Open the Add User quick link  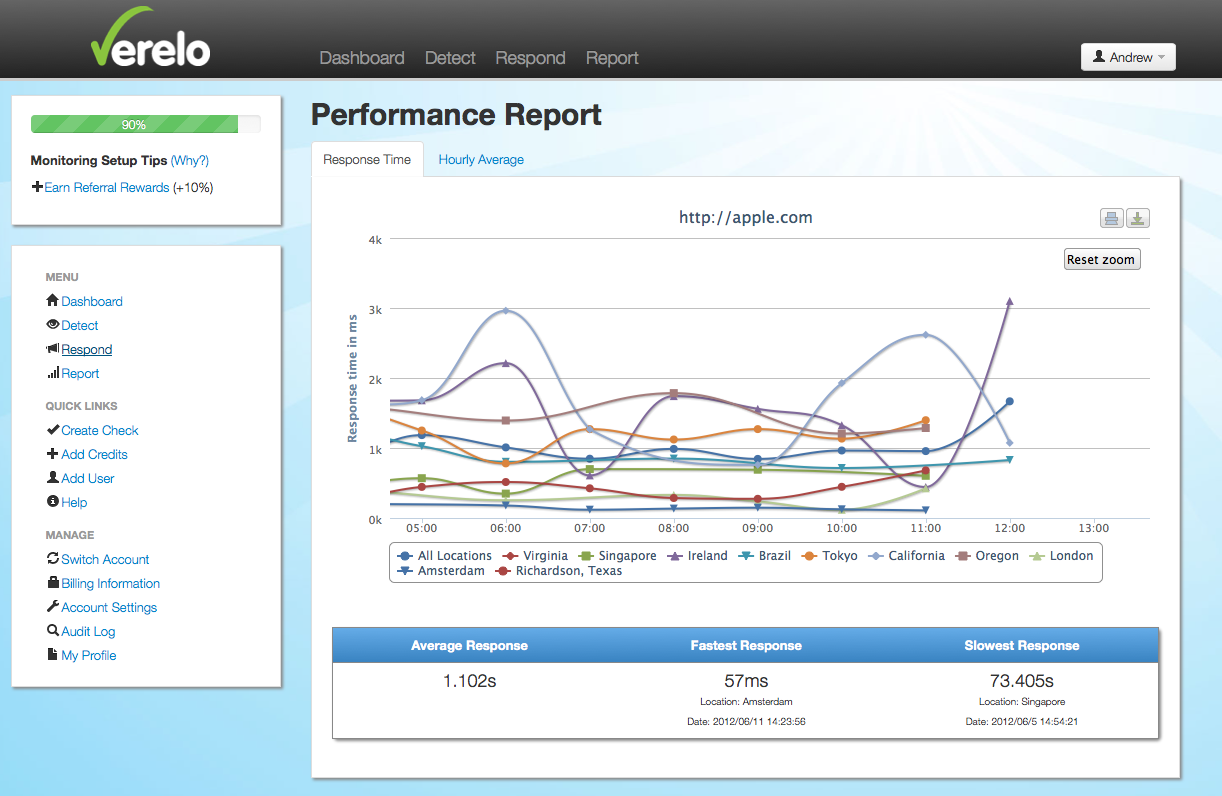(x=88, y=478)
